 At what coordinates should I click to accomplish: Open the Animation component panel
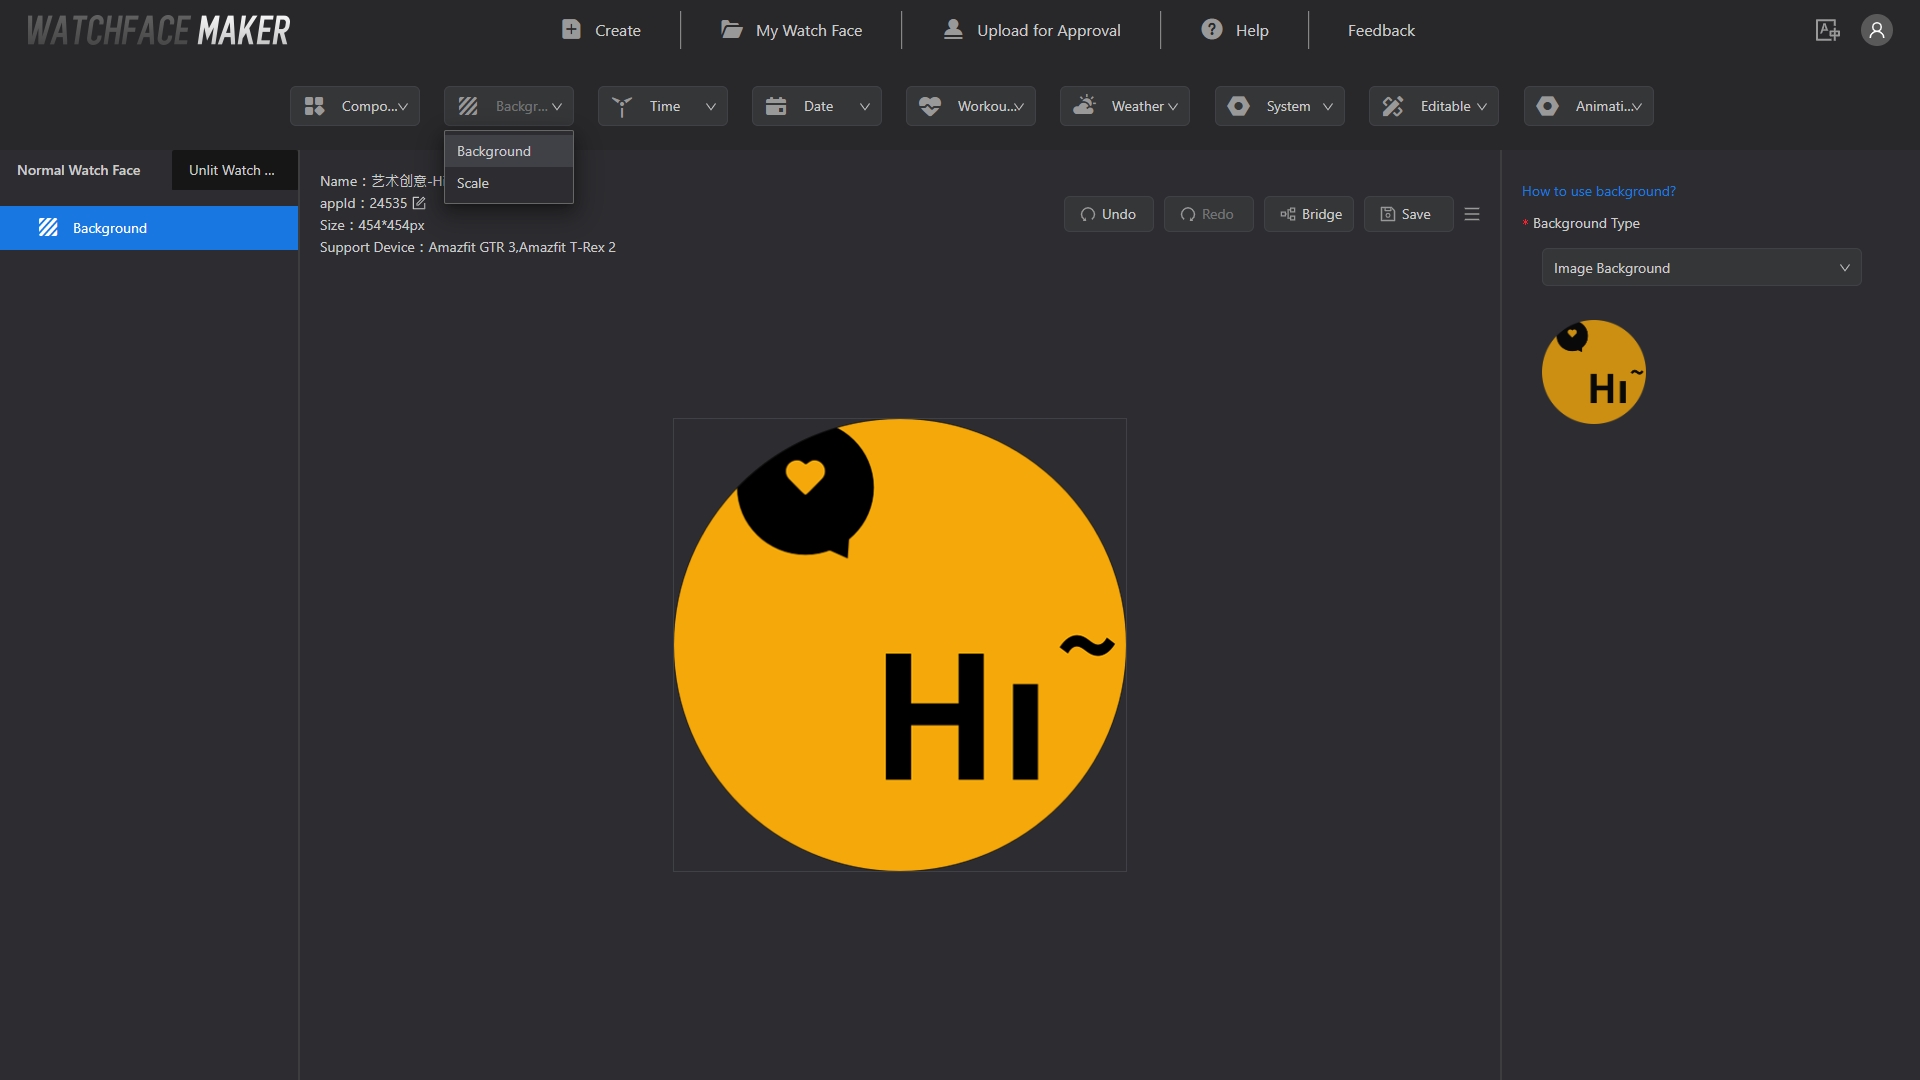1588,105
